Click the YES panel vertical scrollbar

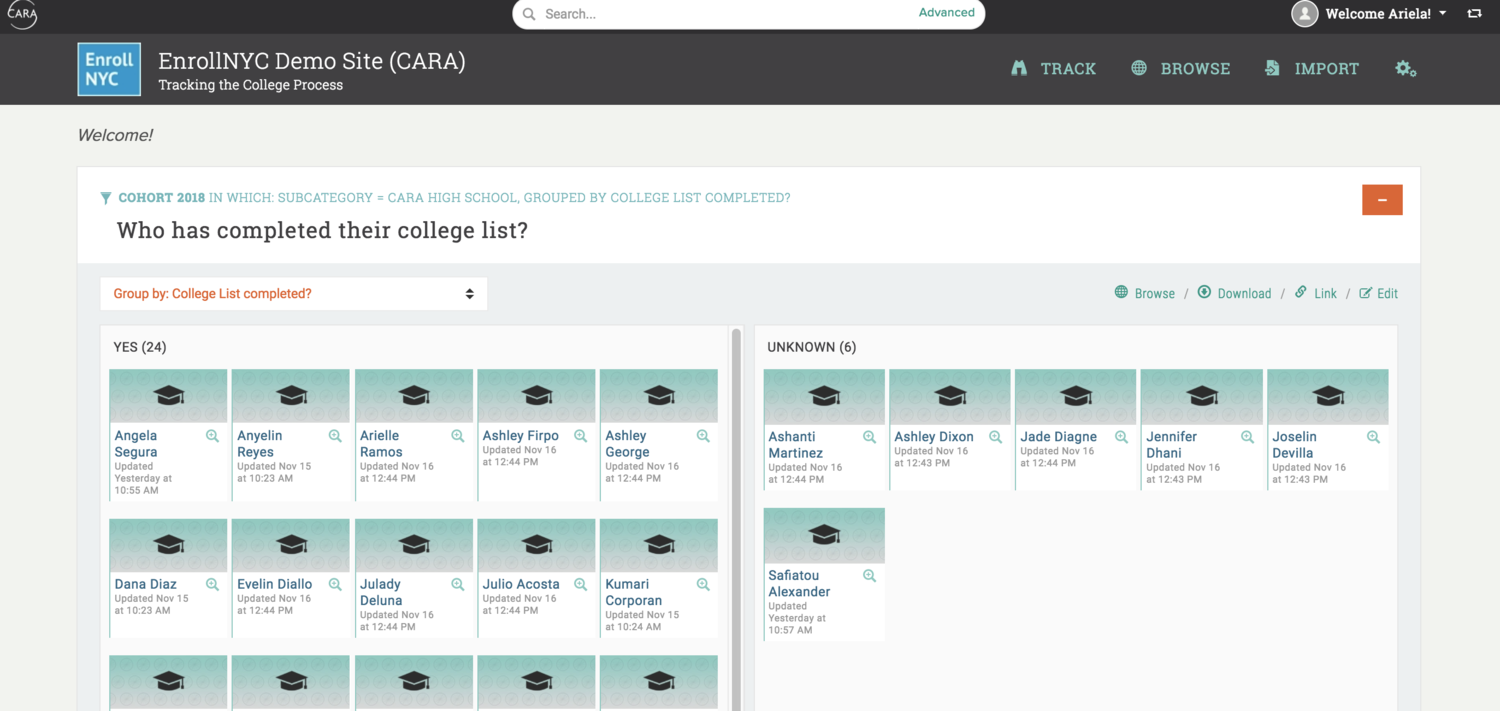[737, 500]
